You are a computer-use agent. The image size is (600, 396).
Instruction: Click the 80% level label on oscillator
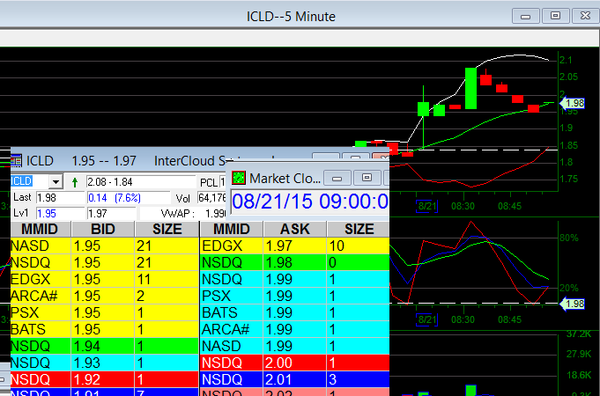click(x=569, y=238)
